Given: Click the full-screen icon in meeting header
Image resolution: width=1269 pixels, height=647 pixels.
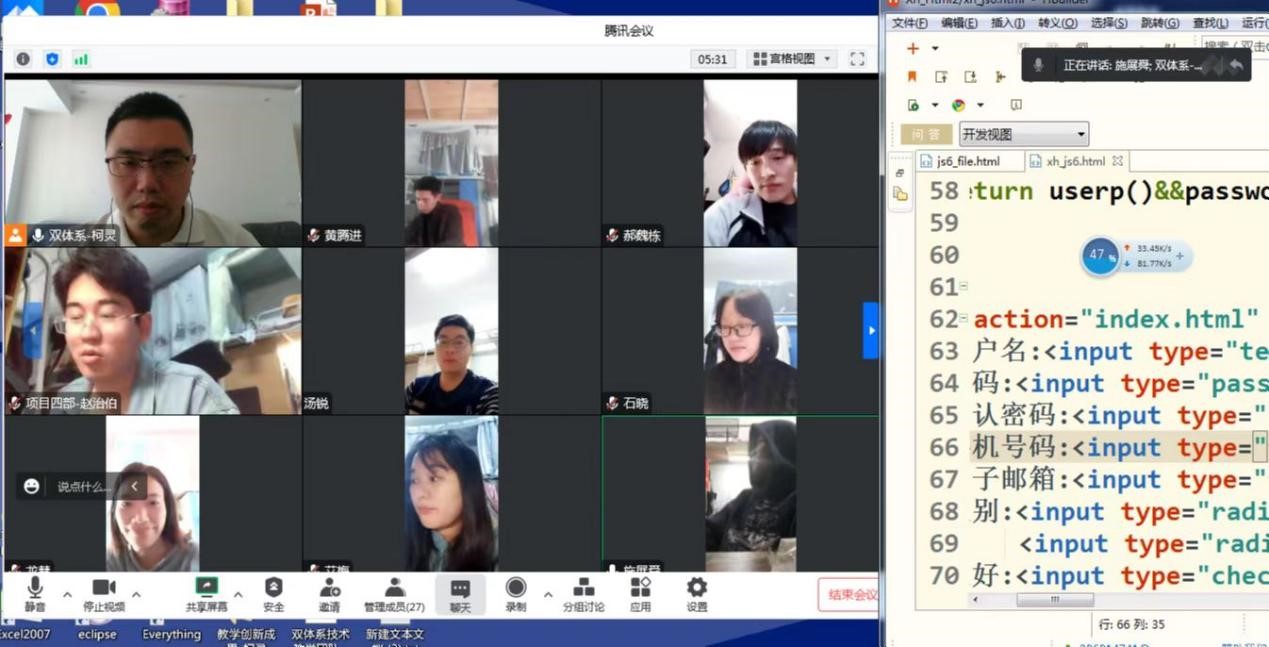Looking at the screenshot, I should [x=857, y=59].
